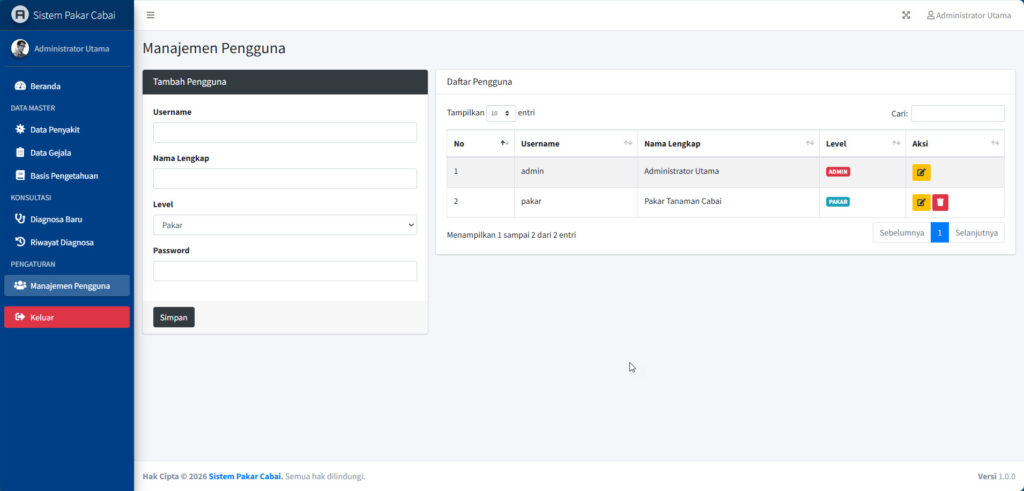Screen dimensions: 1024x491
Task: Click the edit icon for admin user
Action: tap(921, 172)
